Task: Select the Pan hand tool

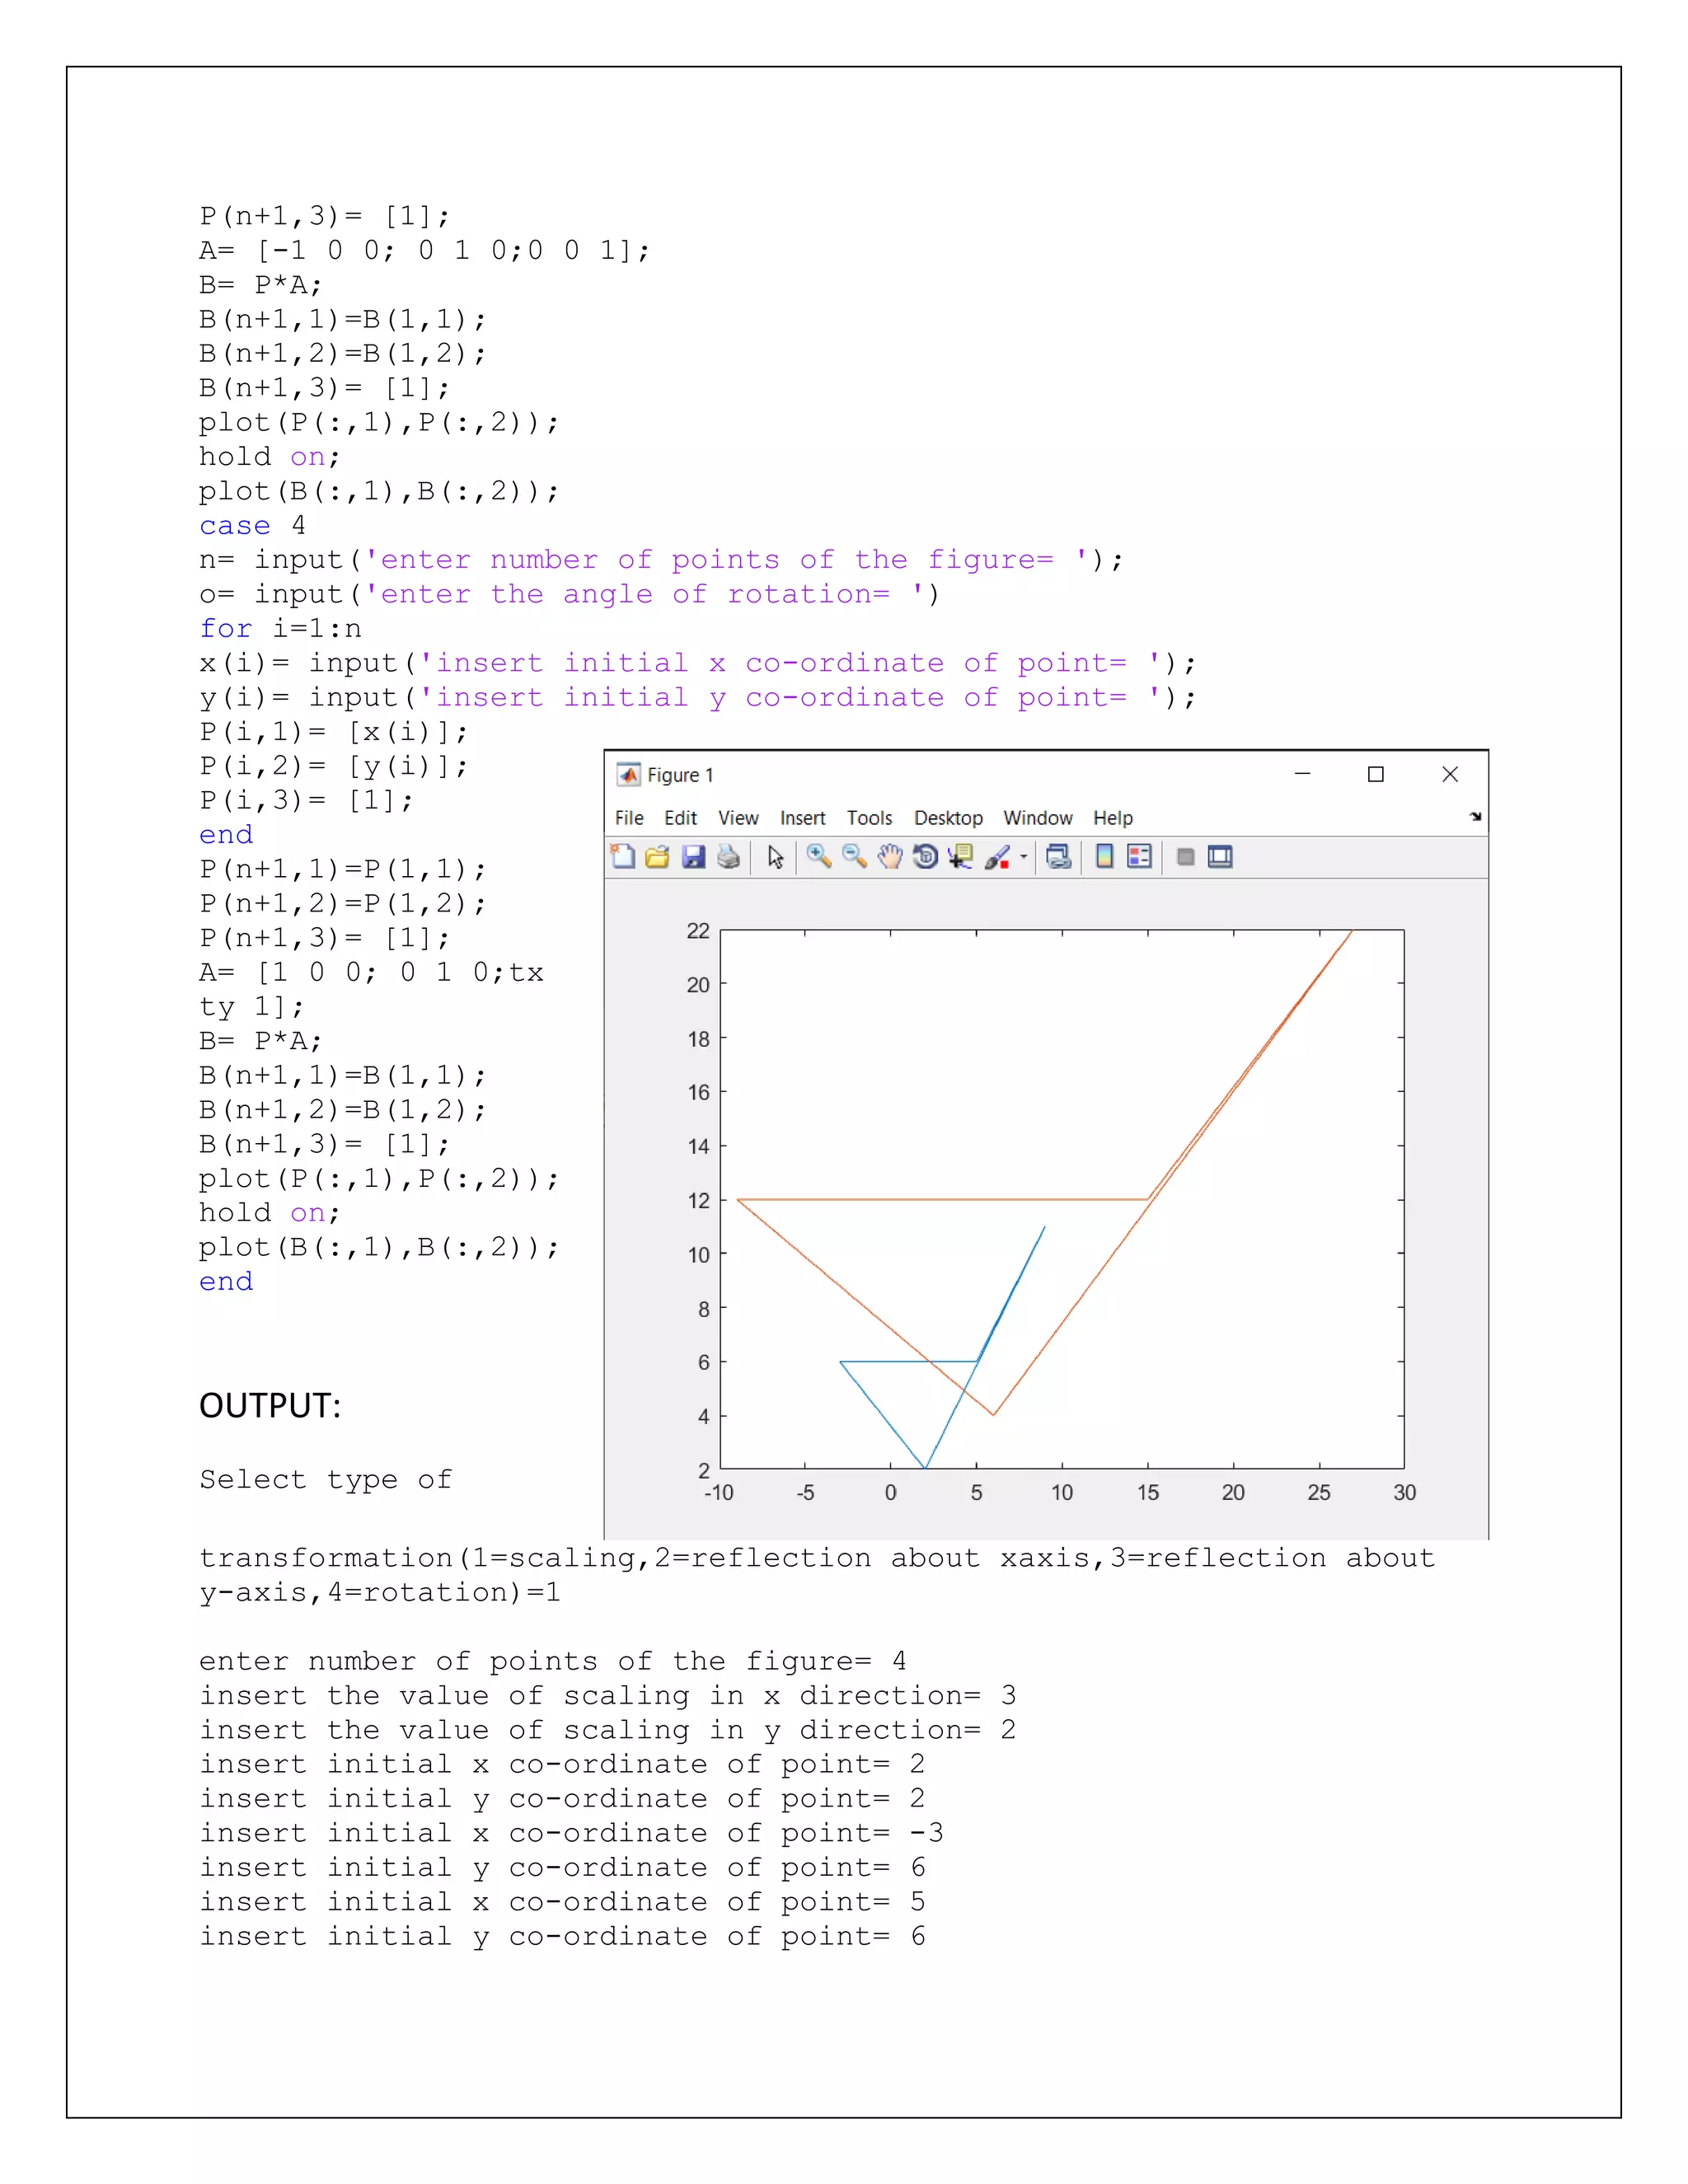Action: (890, 857)
